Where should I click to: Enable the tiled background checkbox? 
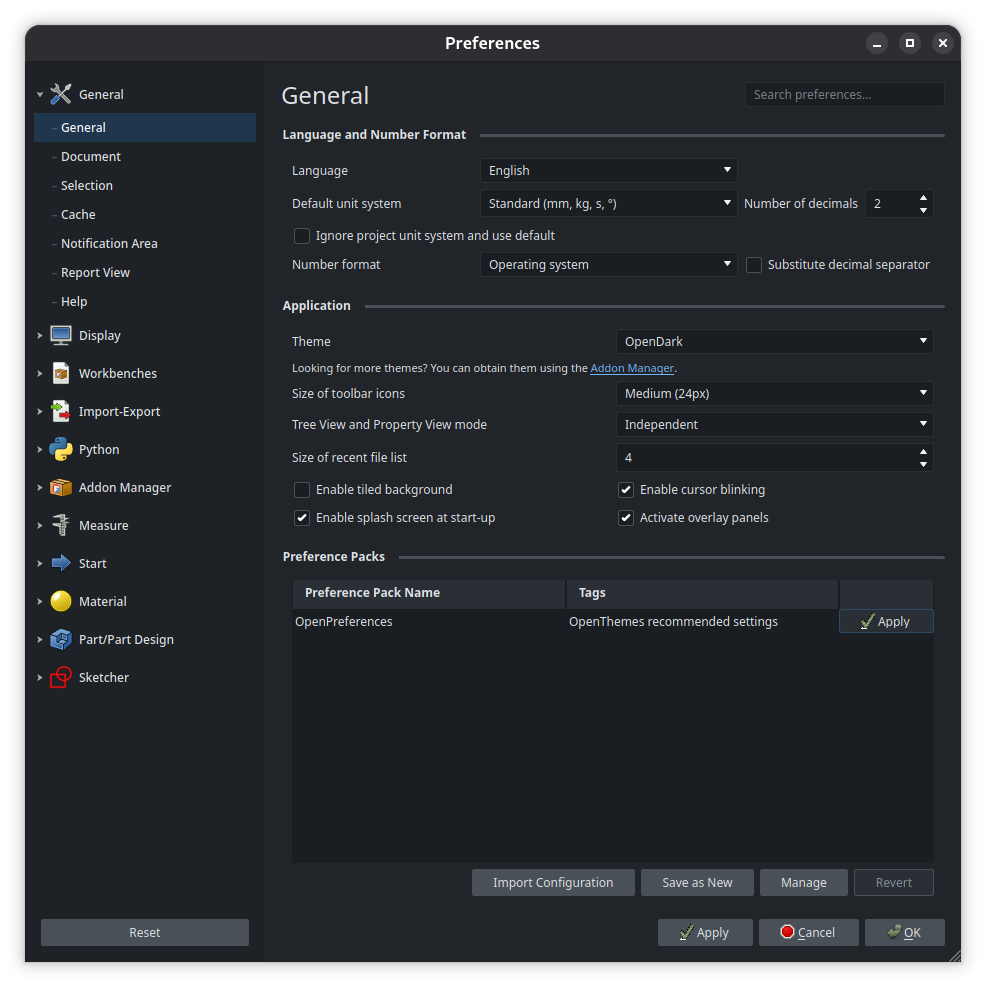(x=302, y=490)
